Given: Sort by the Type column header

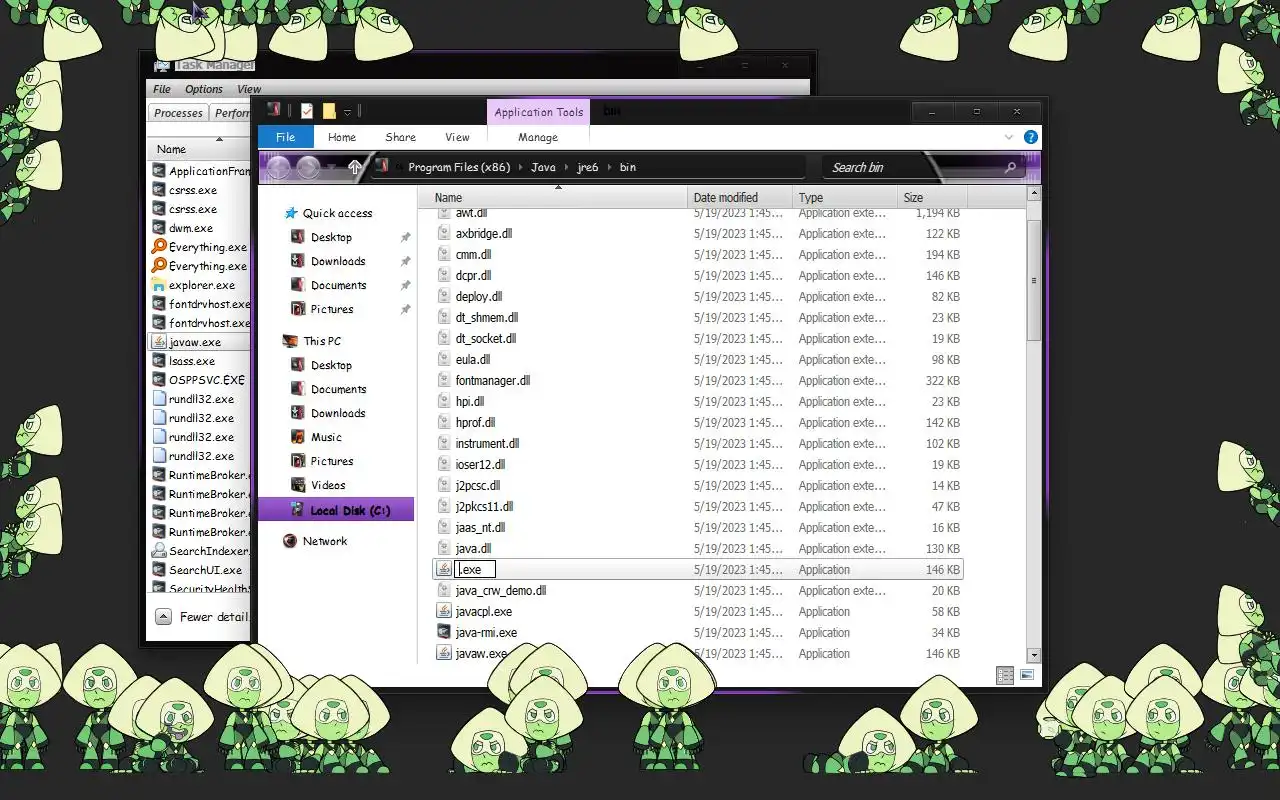Looking at the screenshot, I should [845, 198].
